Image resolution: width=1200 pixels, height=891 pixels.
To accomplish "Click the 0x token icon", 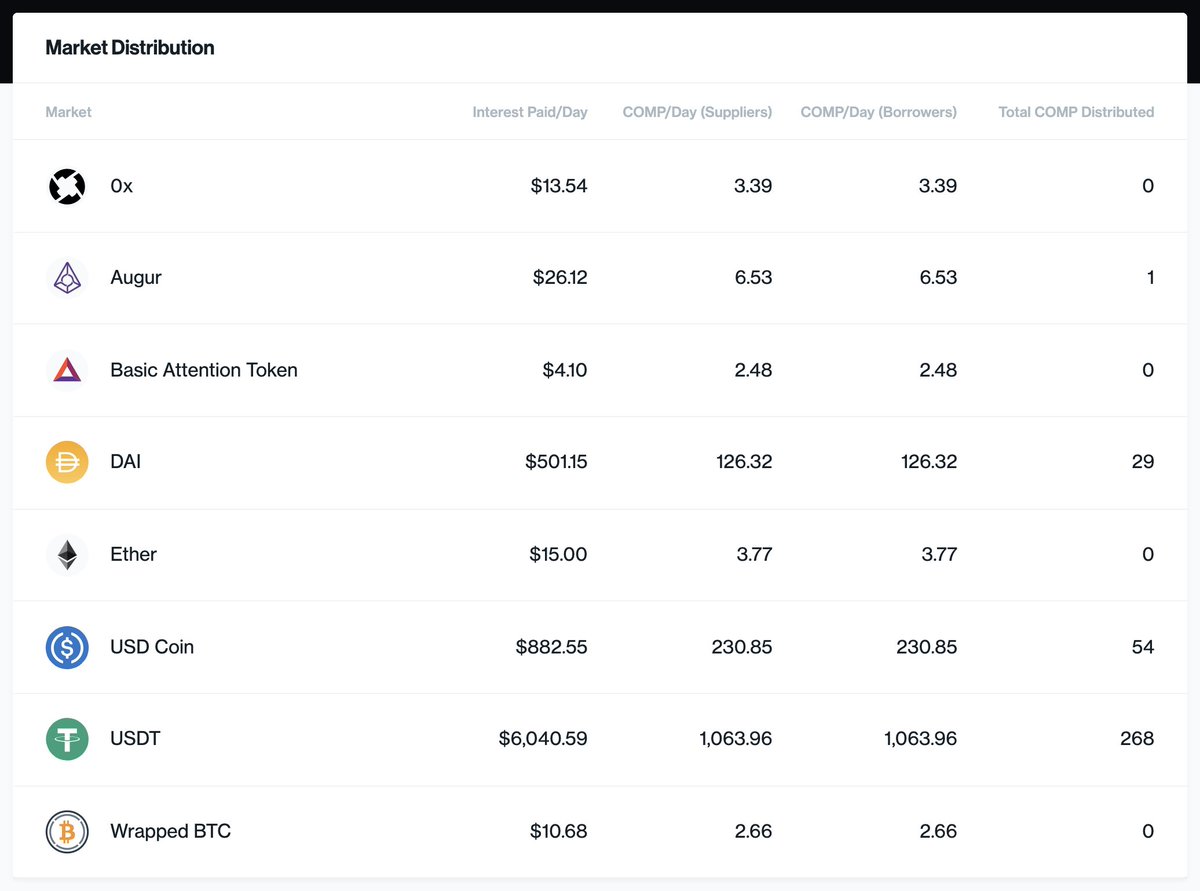I will pyautogui.click(x=67, y=186).
